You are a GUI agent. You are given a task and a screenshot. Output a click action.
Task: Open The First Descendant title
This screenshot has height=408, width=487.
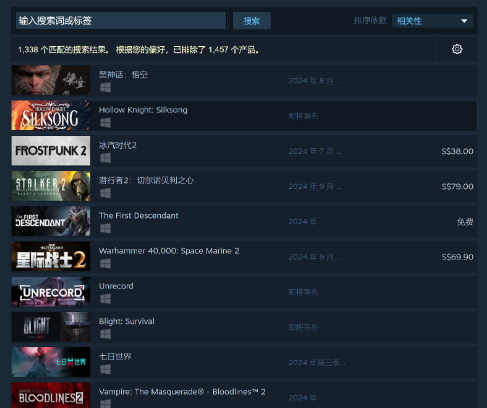(139, 216)
